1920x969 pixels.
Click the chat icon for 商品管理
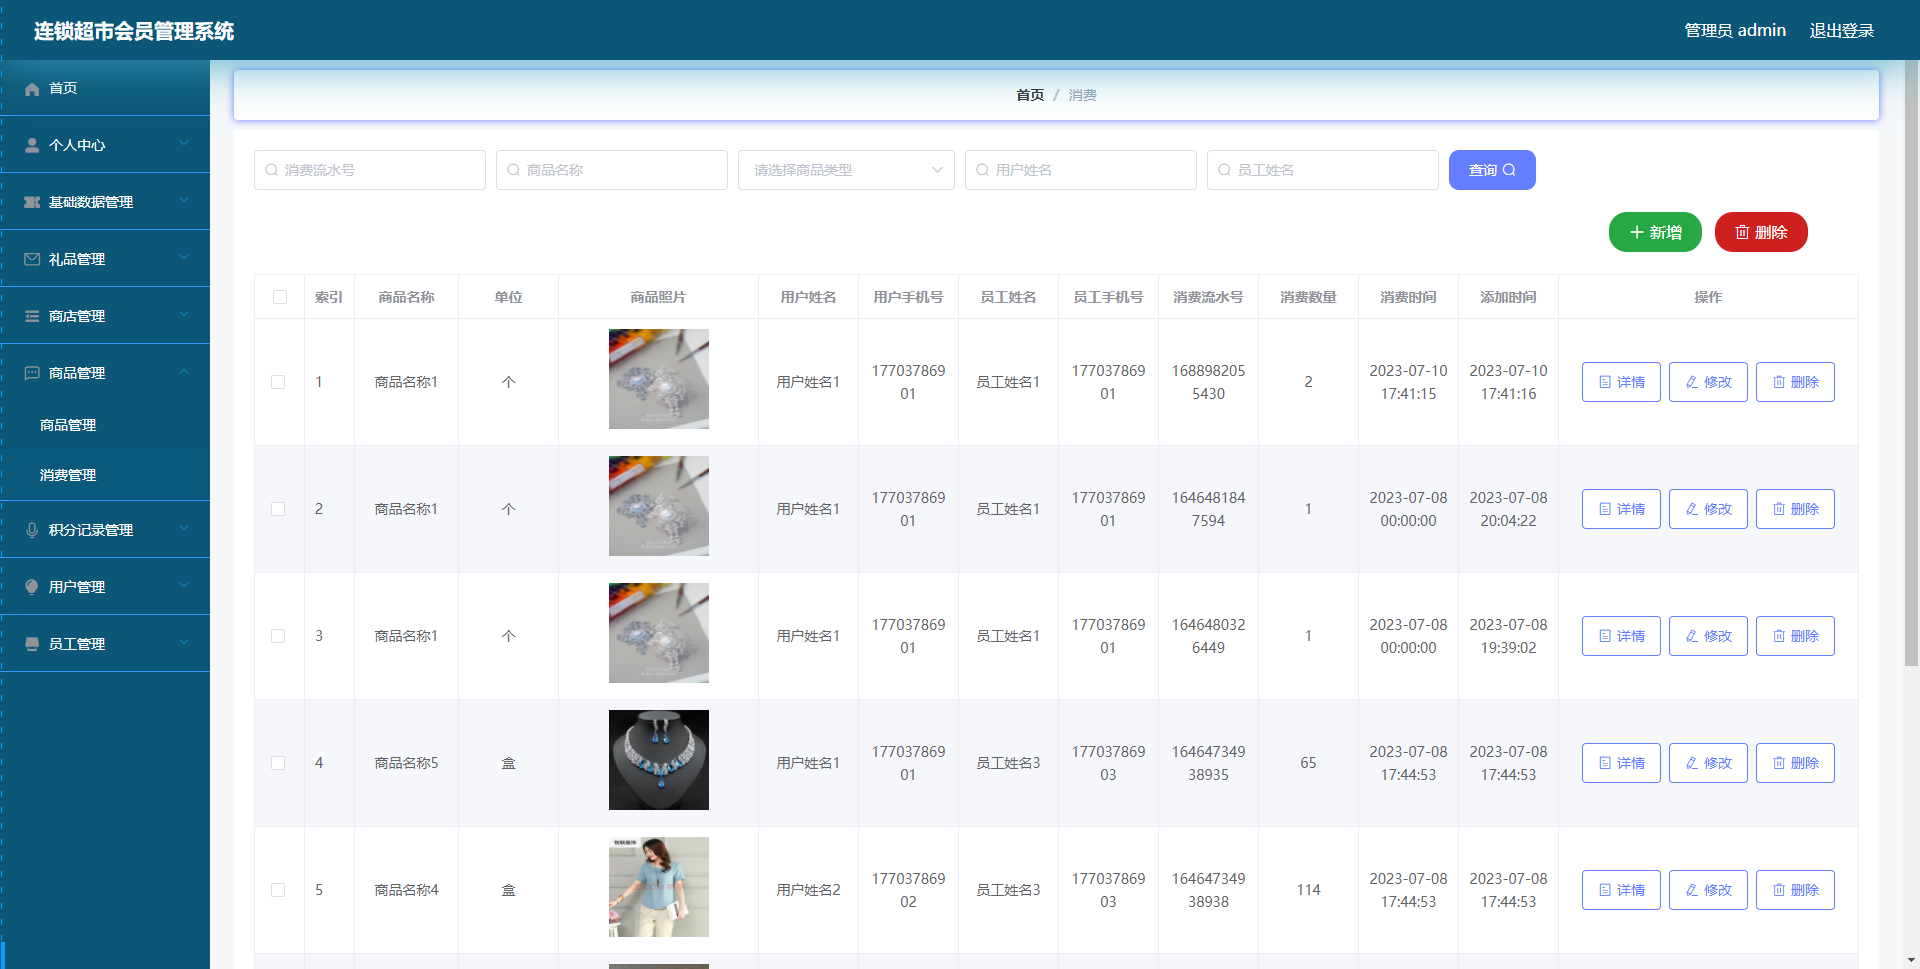pyautogui.click(x=32, y=374)
